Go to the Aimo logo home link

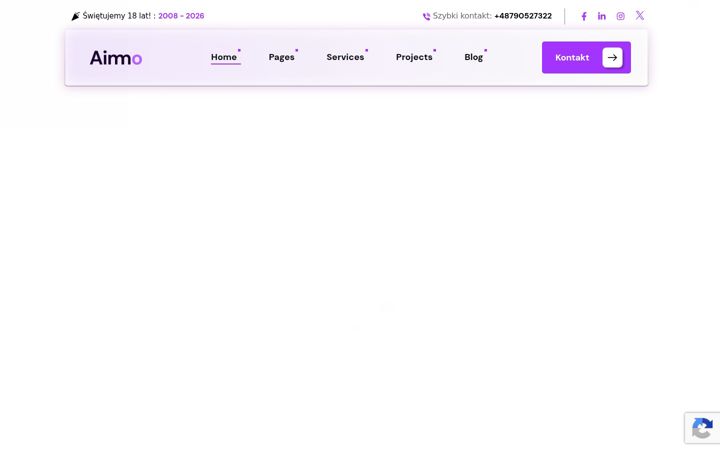[x=116, y=58]
